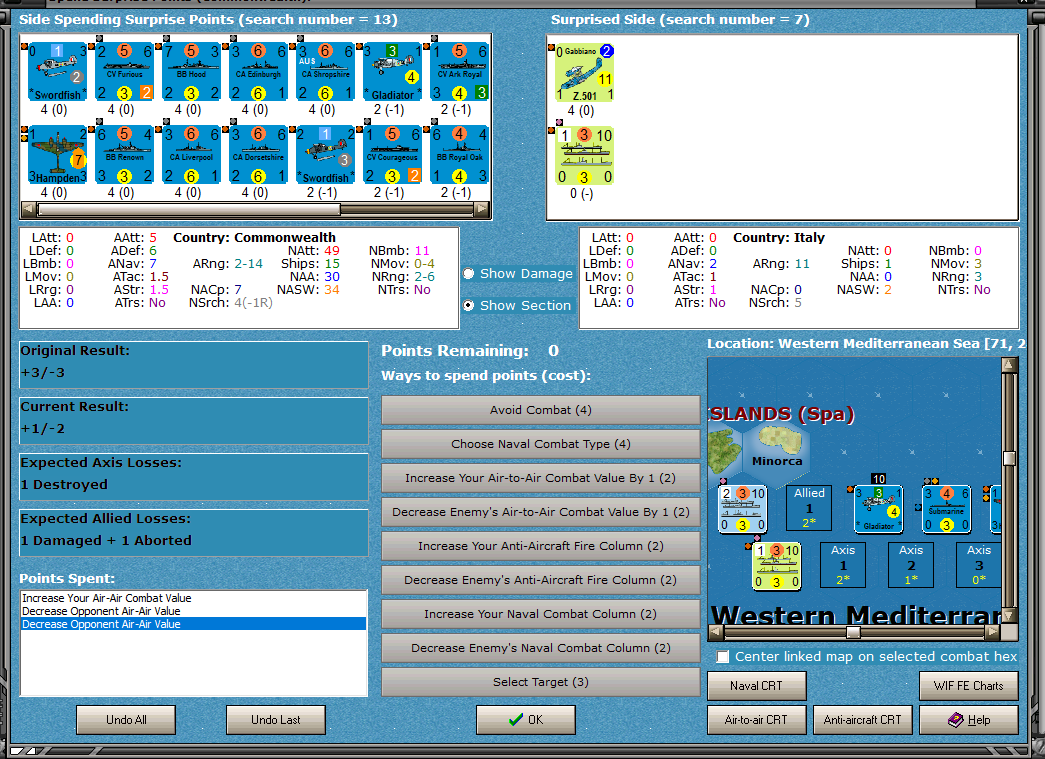Increase Your Air-to-Air Combat Value By 1
Viewport: 1045px width, 759px height.
[540, 478]
